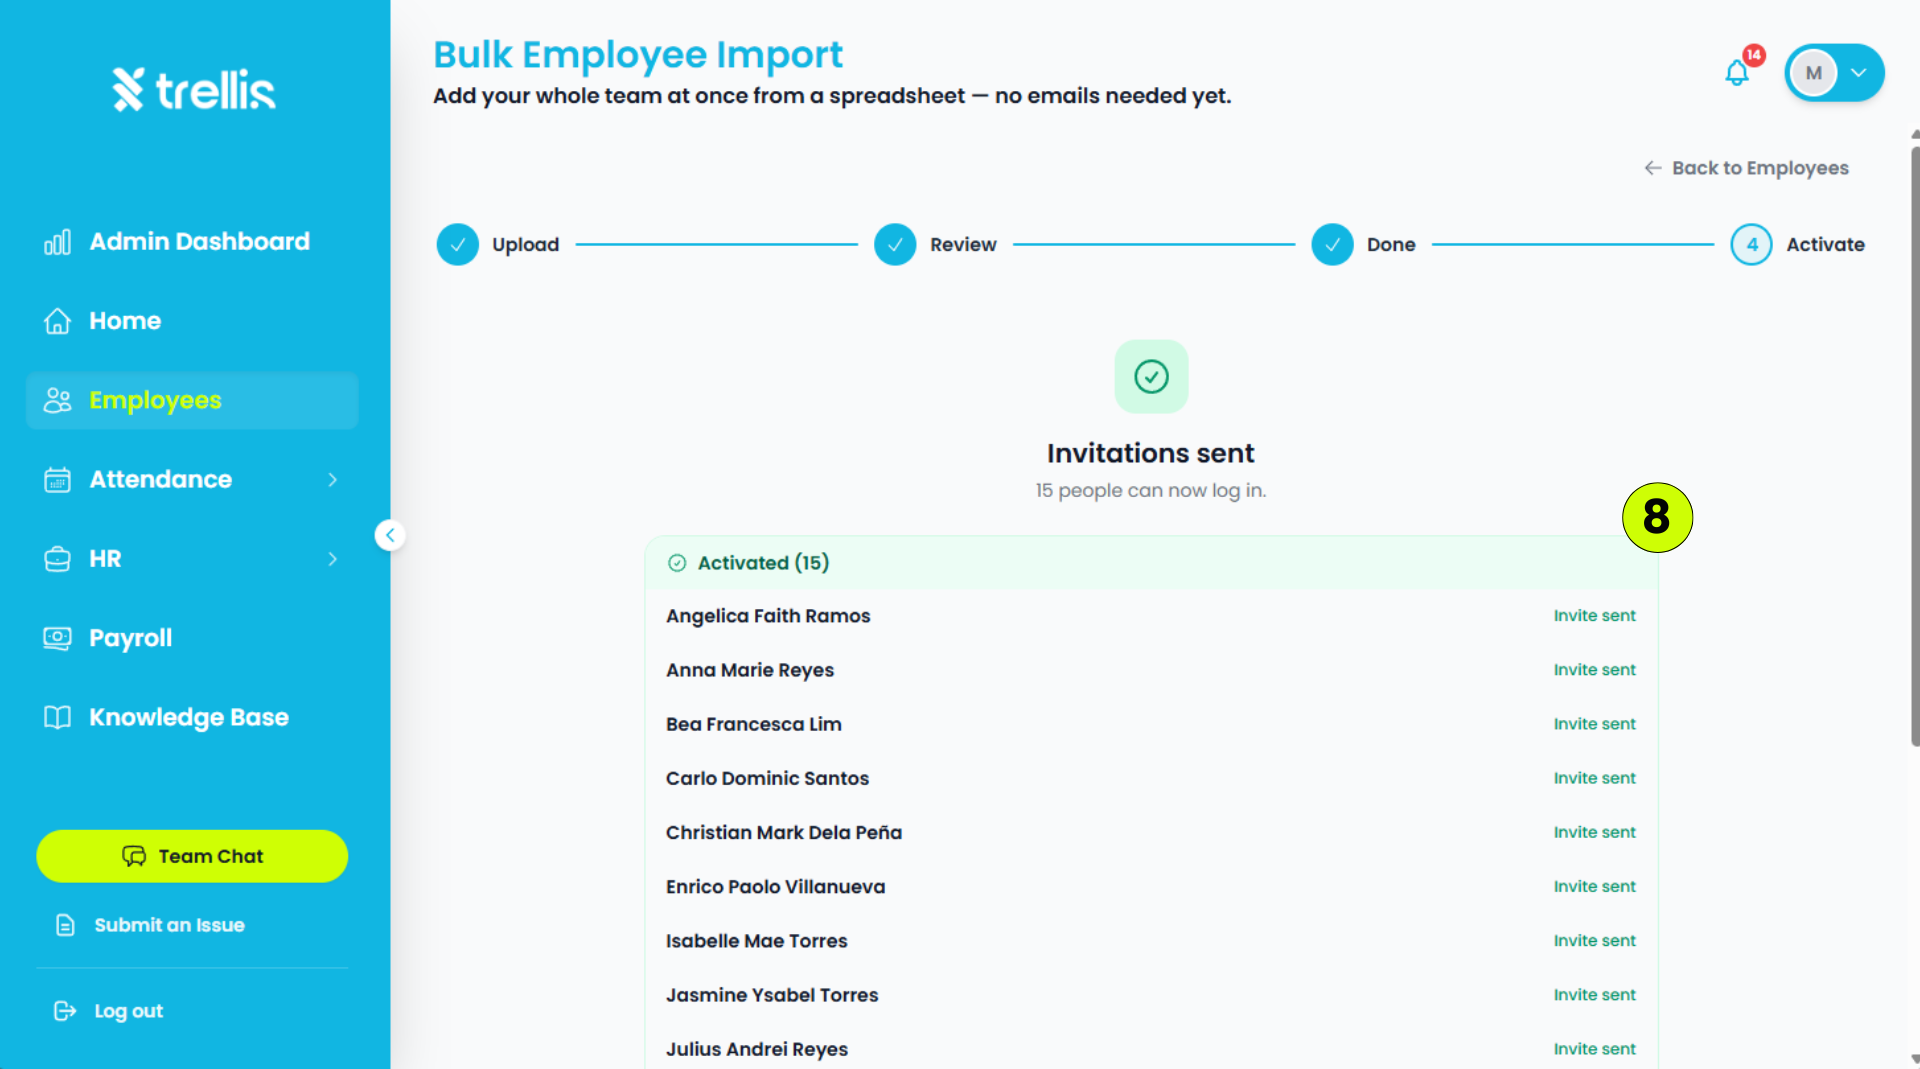Expand the Attendance submenu chevron
This screenshot has width=1920, height=1069.
point(333,480)
